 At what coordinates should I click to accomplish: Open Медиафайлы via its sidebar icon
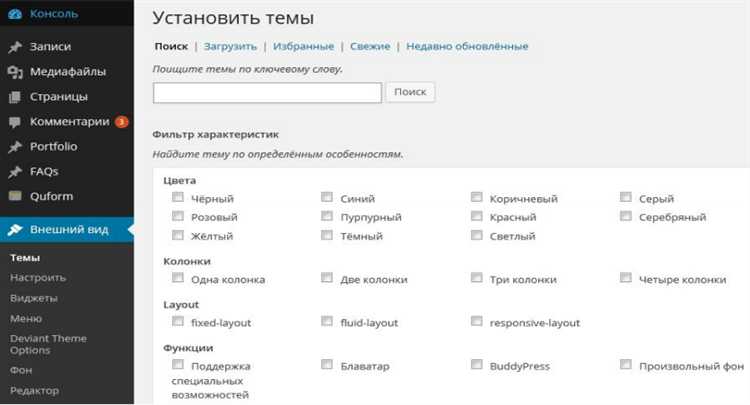tap(14, 72)
